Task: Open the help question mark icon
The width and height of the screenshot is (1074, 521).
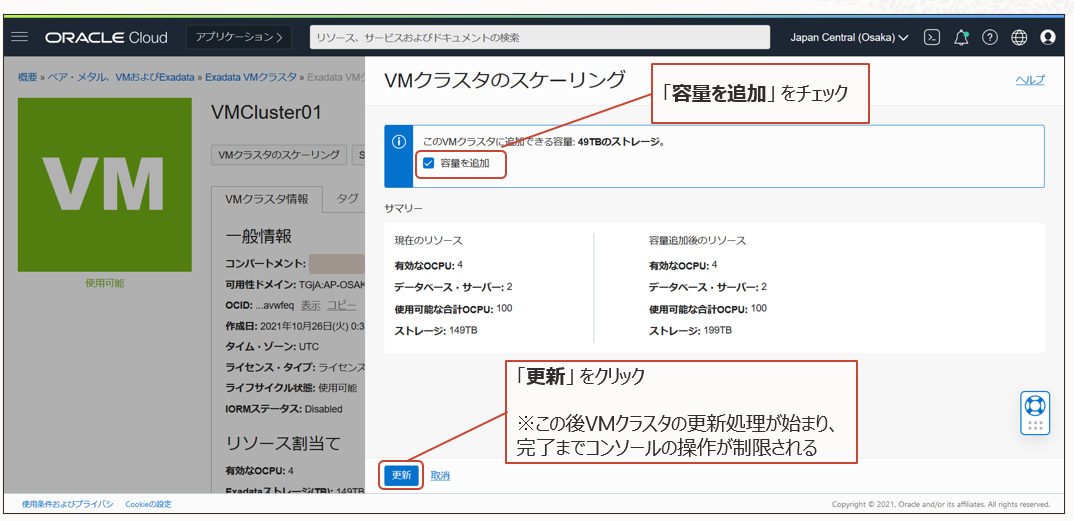Action: click(990, 37)
